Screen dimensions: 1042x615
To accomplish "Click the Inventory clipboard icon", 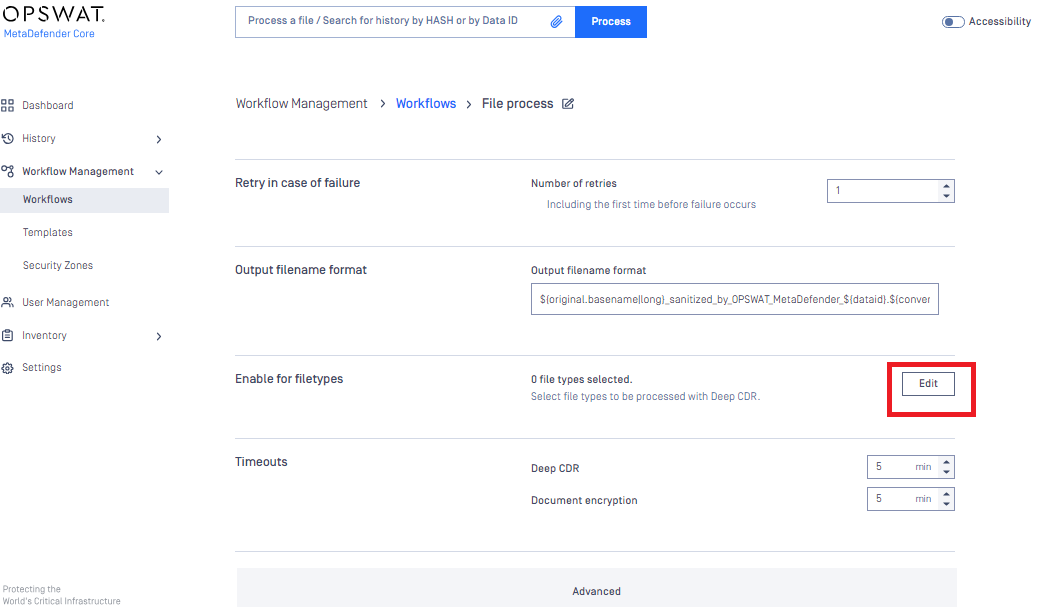I will (x=8, y=336).
